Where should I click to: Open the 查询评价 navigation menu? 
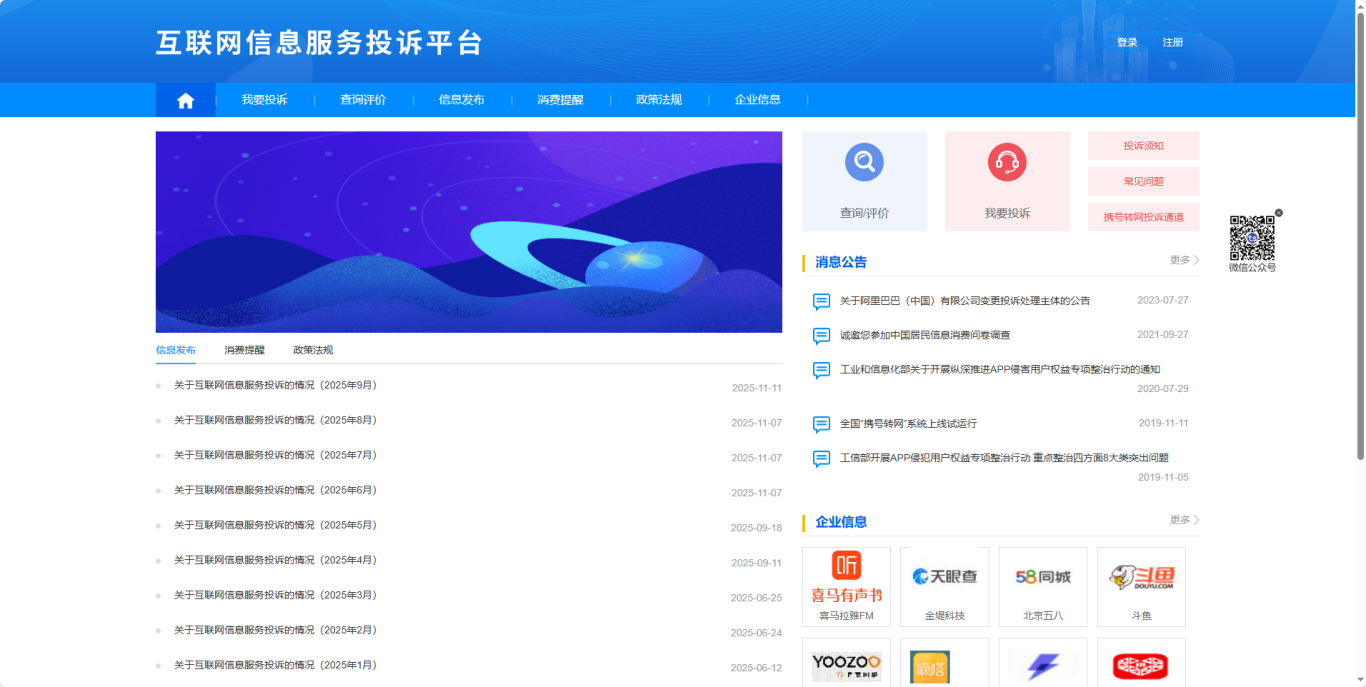click(363, 100)
